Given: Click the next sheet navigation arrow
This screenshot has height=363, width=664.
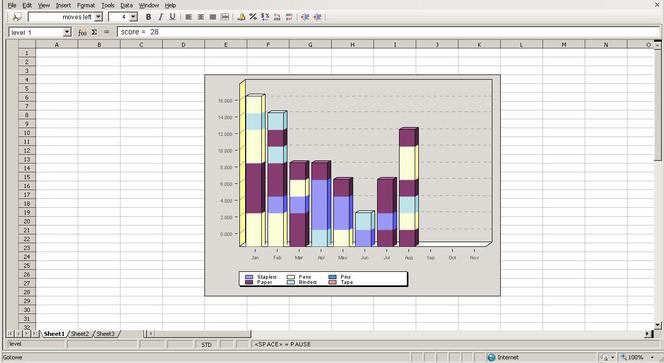Looking at the screenshot, I should (x=26, y=334).
